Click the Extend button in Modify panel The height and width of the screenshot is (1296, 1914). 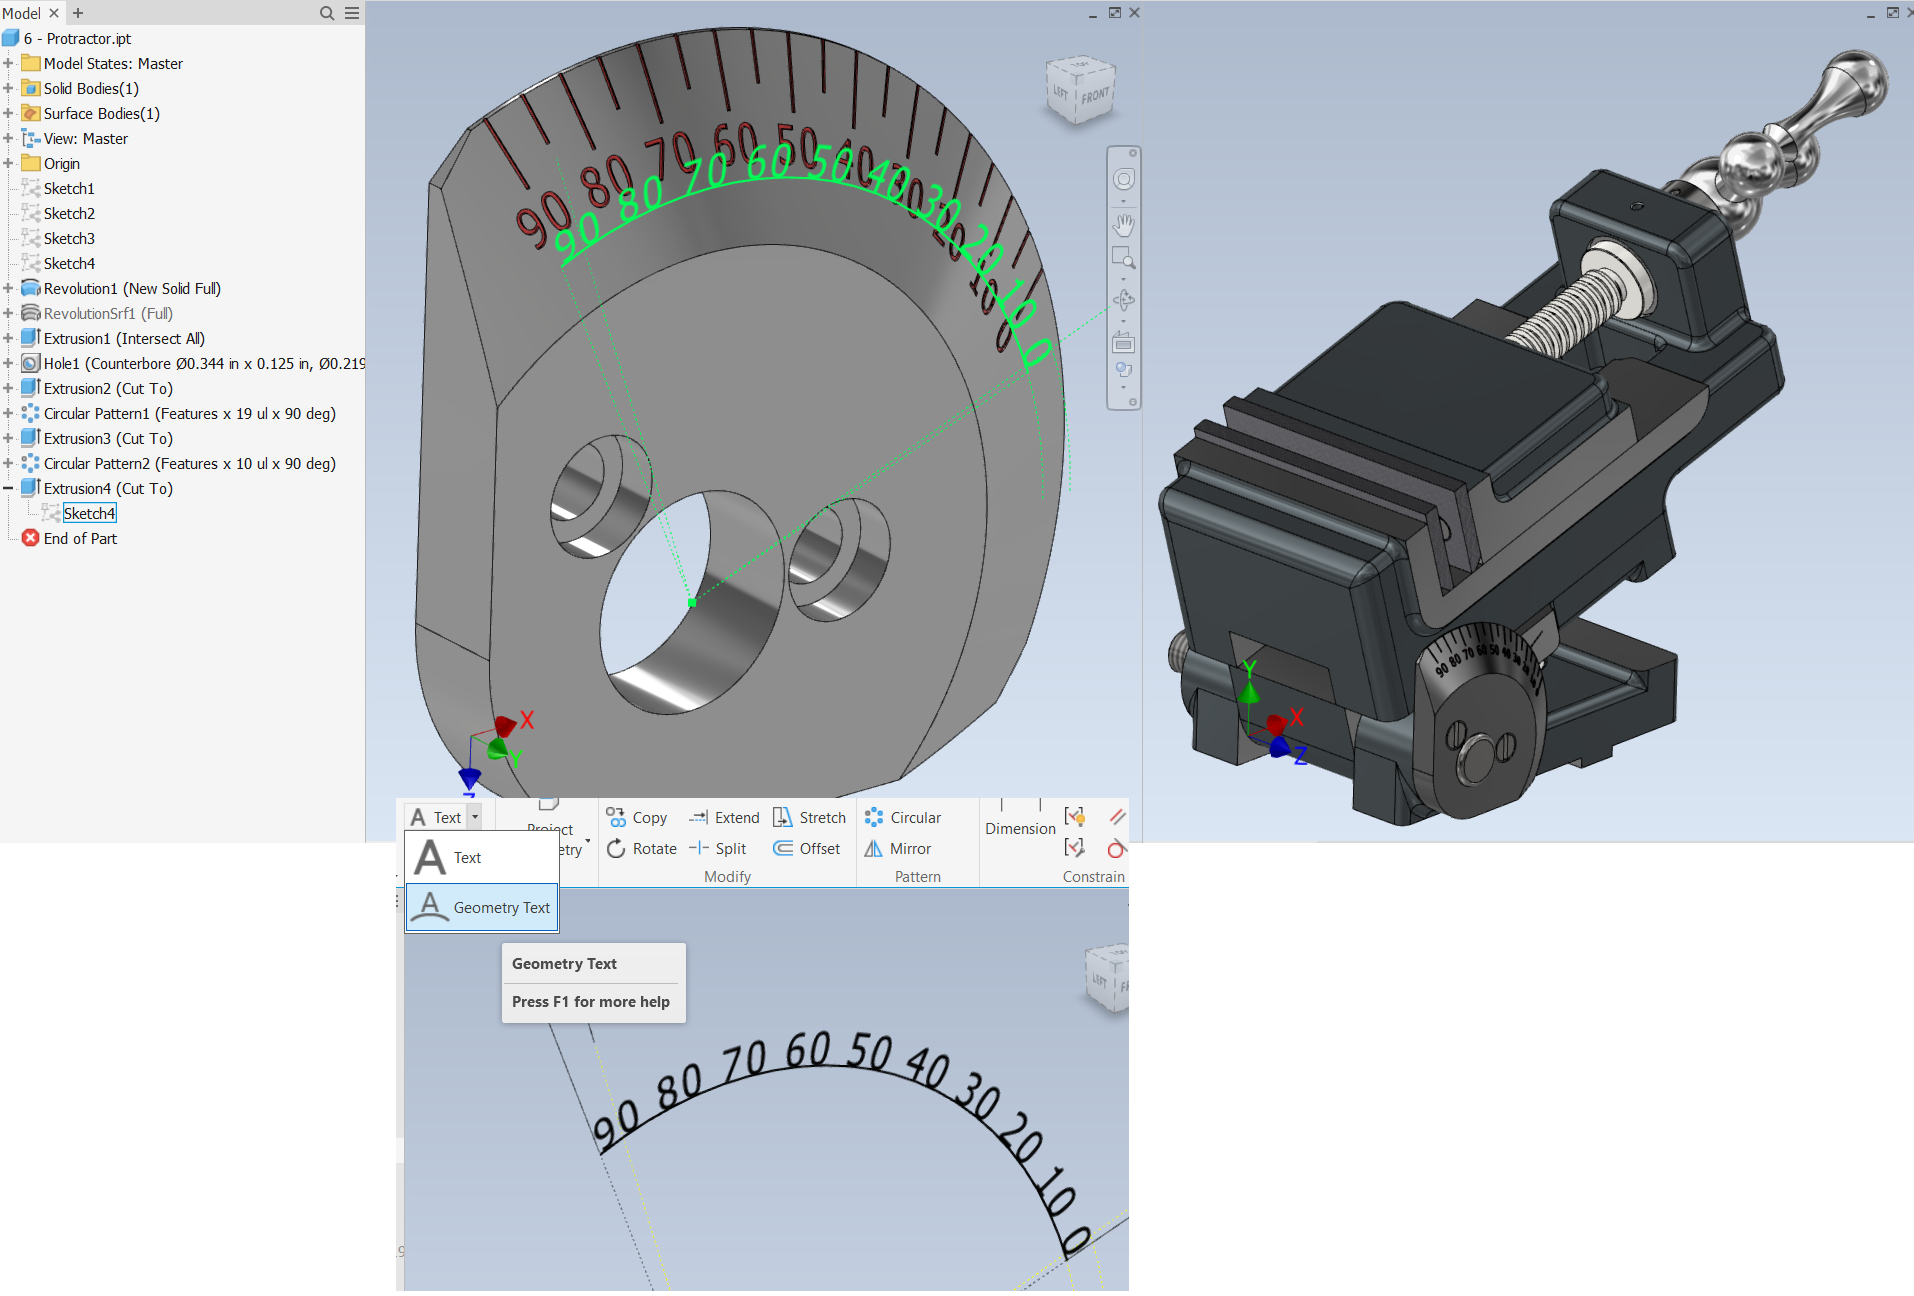coord(724,817)
